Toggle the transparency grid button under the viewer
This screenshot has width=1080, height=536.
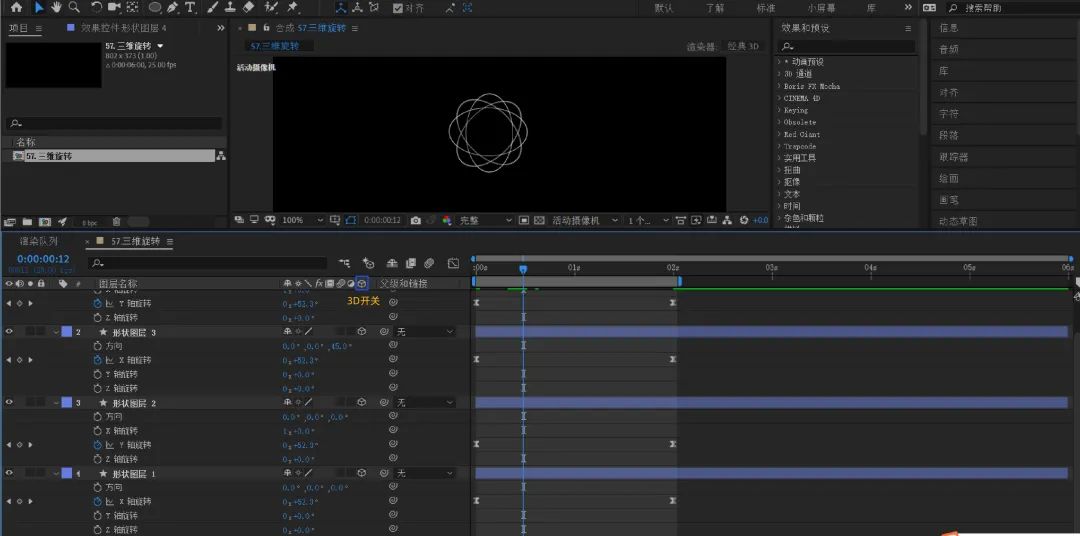tap(539, 220)
